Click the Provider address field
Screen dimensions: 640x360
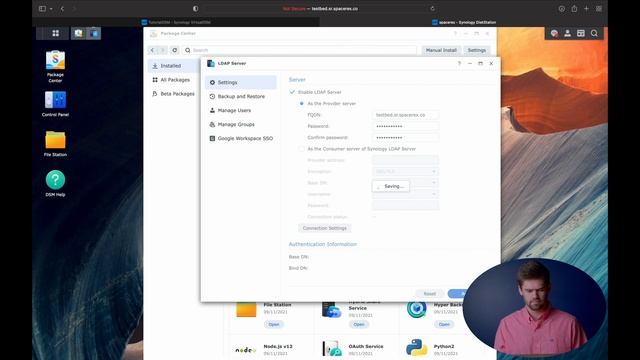click(405, 160)
